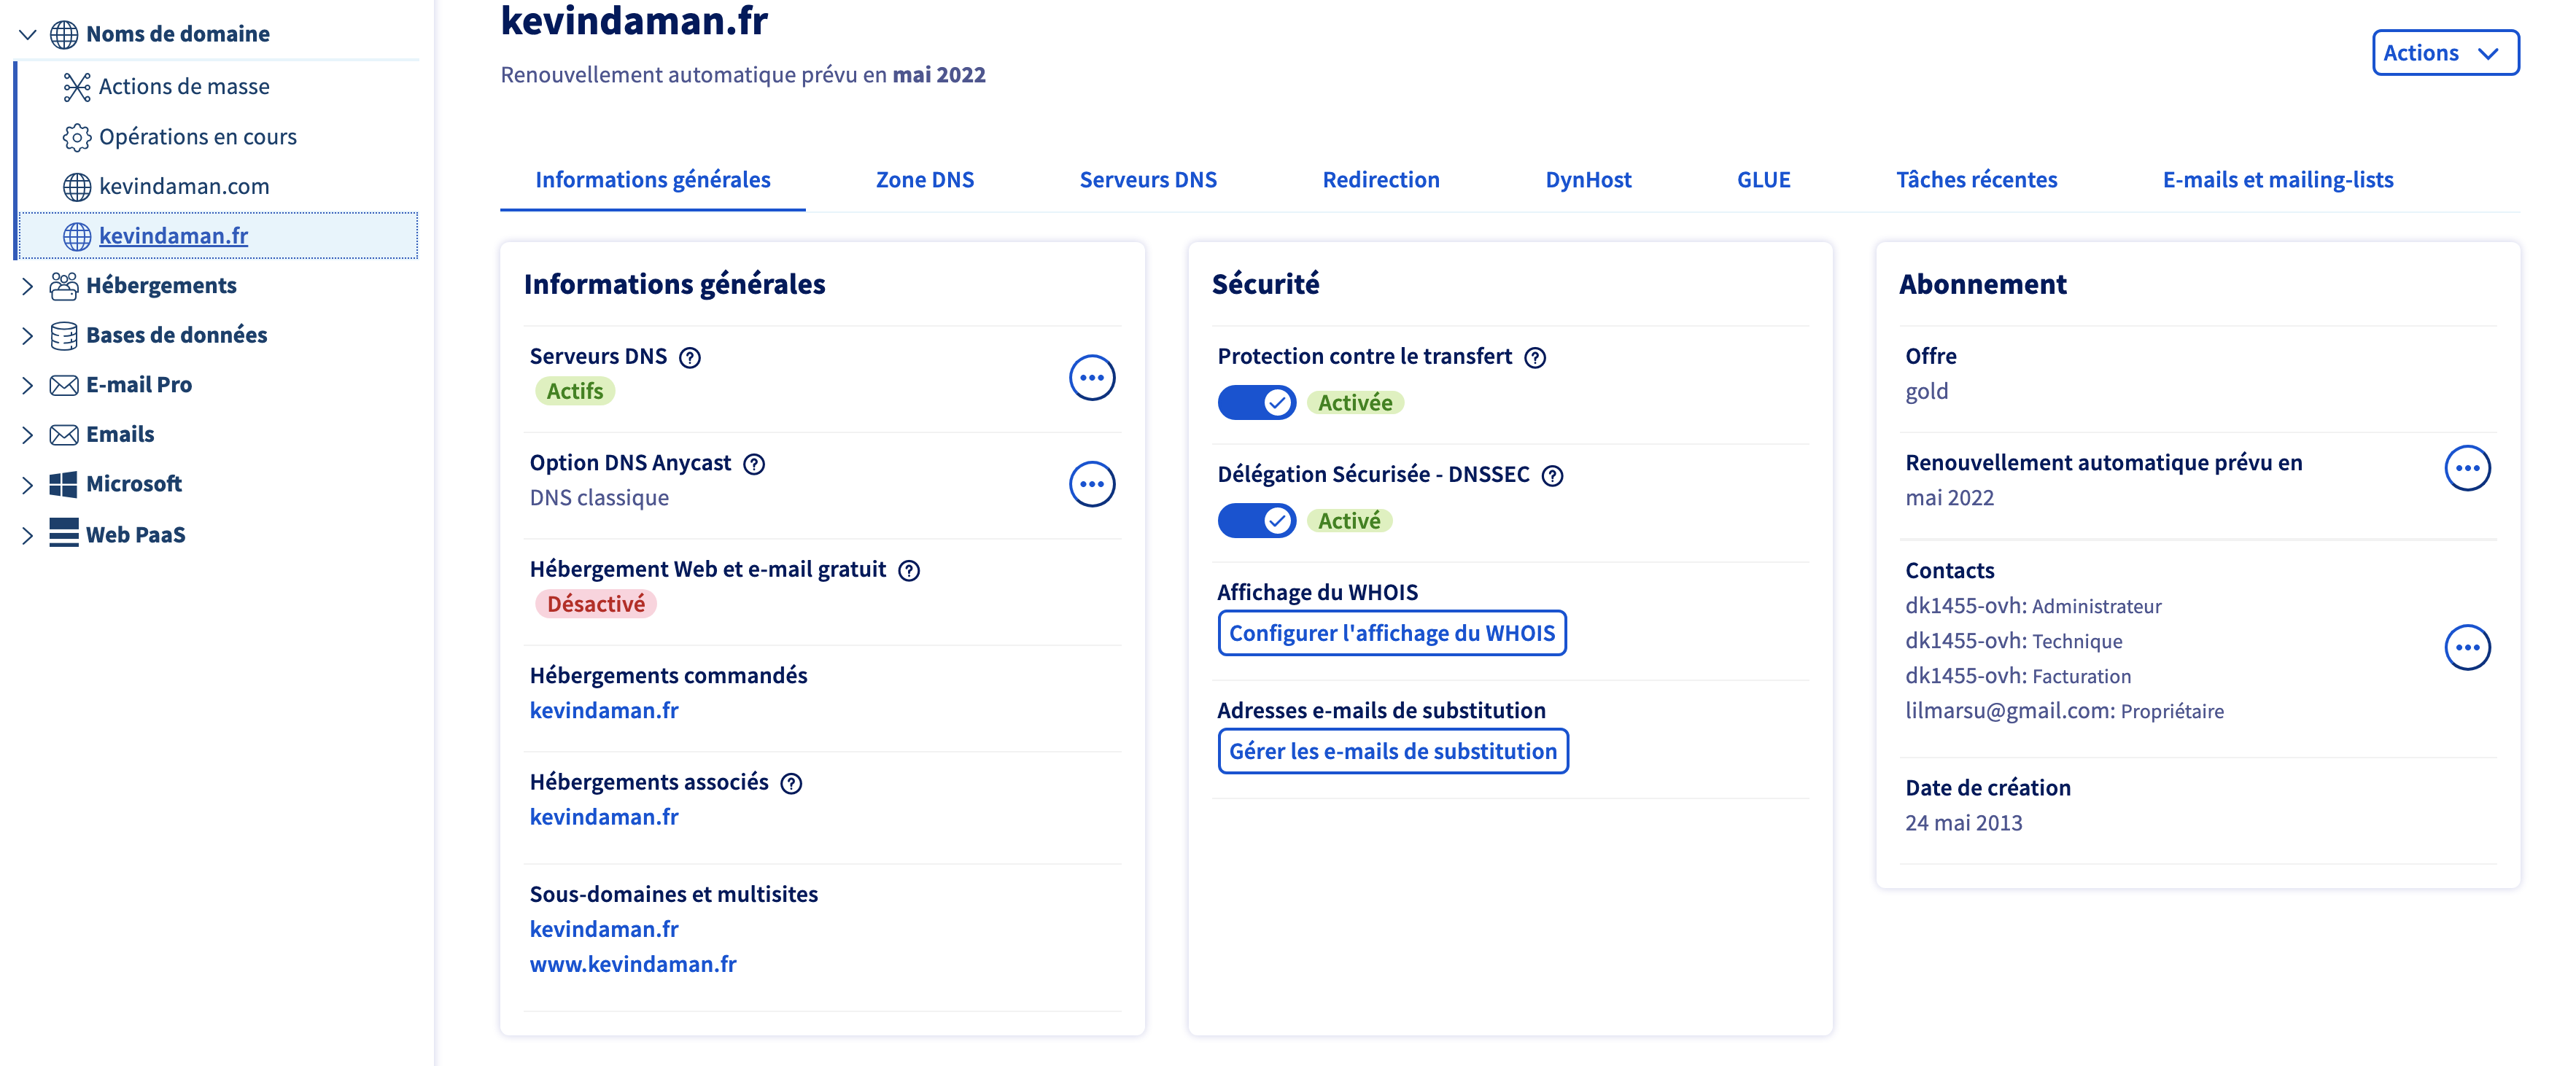The width and height of the screenshot is (2576, 1066).
Task: Click the help icon next to Délégation Sécurisée DNSSEC
Action: click(x=1552, y=475)
